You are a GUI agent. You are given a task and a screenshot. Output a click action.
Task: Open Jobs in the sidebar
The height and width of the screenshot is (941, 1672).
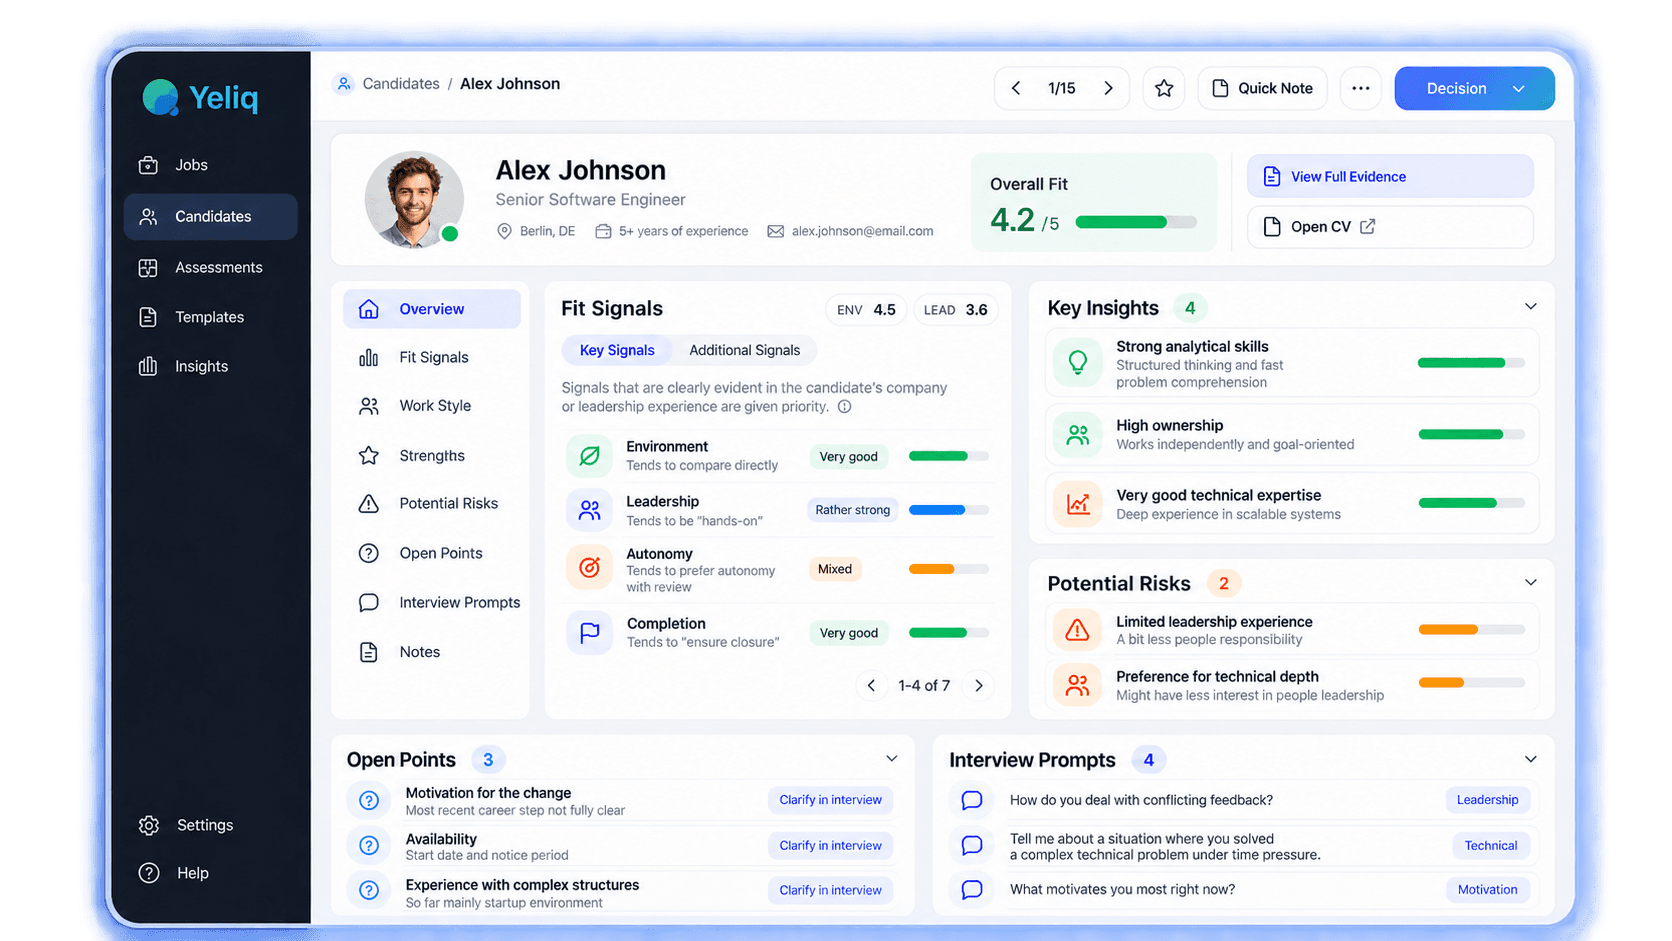pyautogui.click(x=210, y=165)
